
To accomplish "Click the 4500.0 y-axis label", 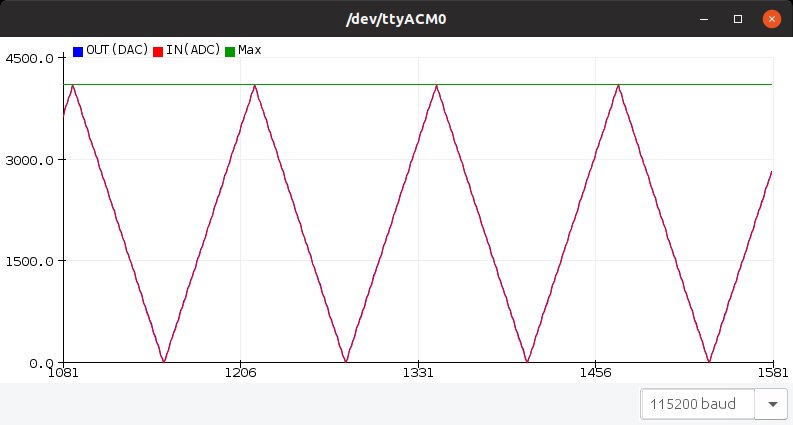I will [30, 58].
